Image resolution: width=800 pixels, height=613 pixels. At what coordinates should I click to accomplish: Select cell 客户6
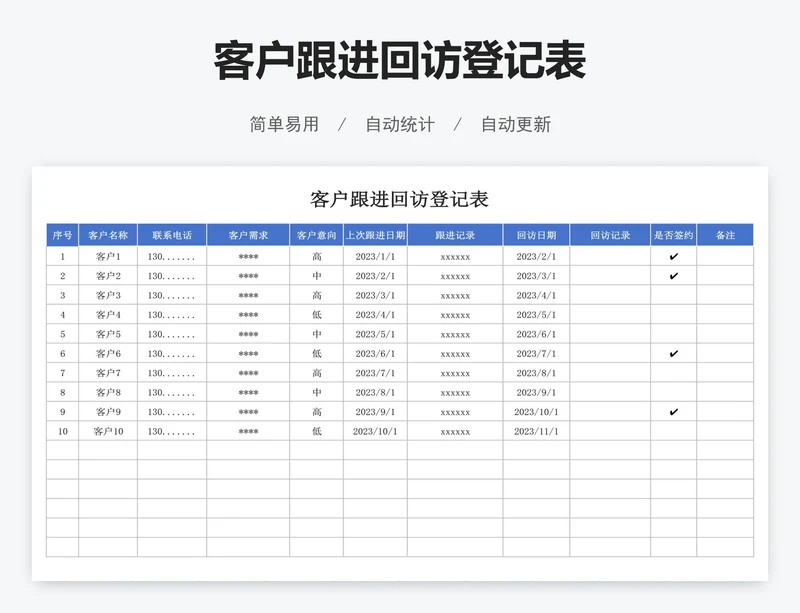coord(108,353)
